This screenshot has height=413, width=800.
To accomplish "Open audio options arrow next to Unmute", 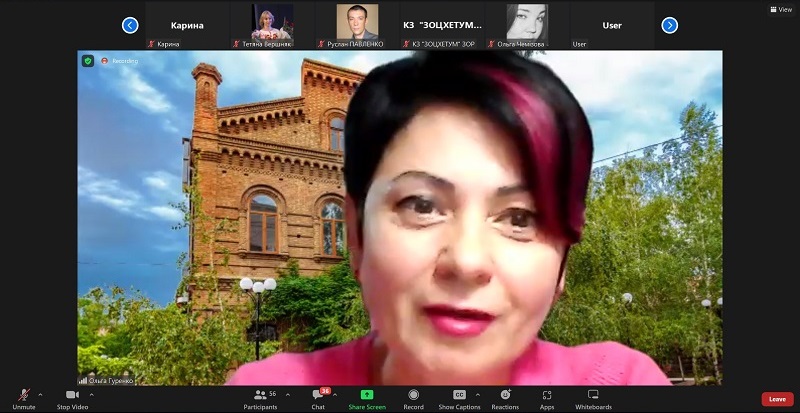I will click(x=40, y=395).
